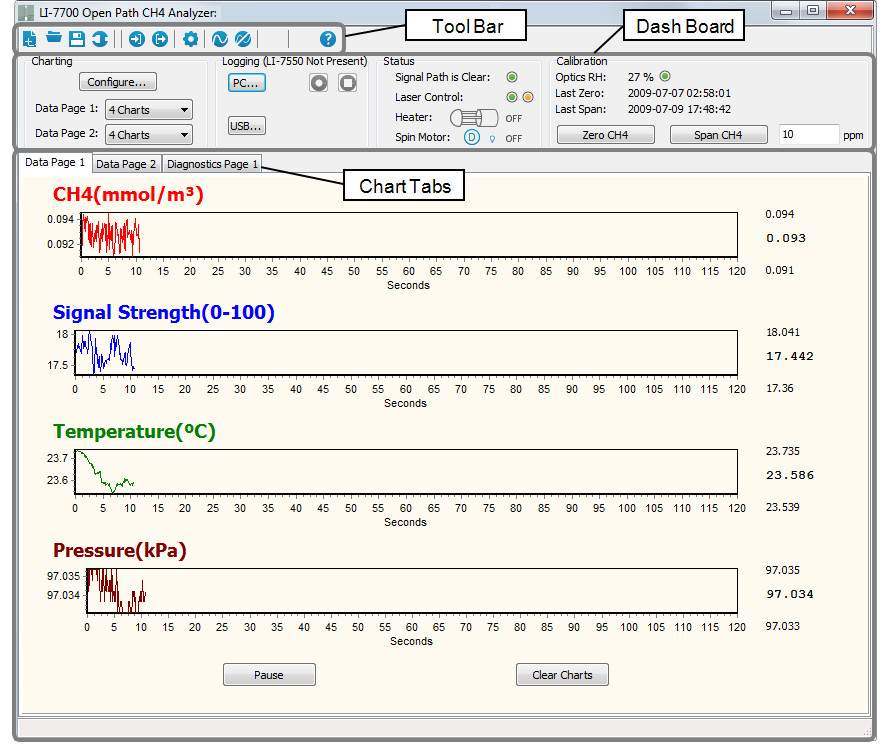Open help with the question mark icon
Screen dimensions: 888x754
click(328, 40)
